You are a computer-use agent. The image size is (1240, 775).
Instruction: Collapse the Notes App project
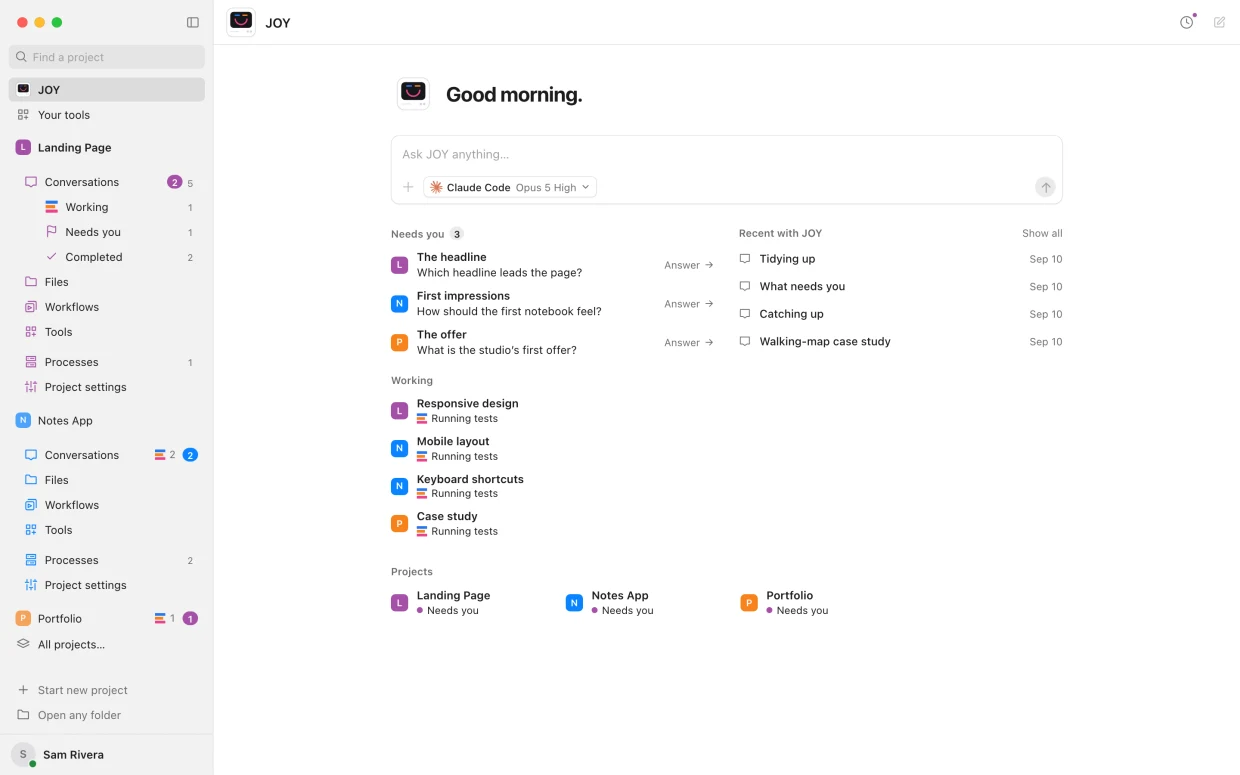(107, 421)
